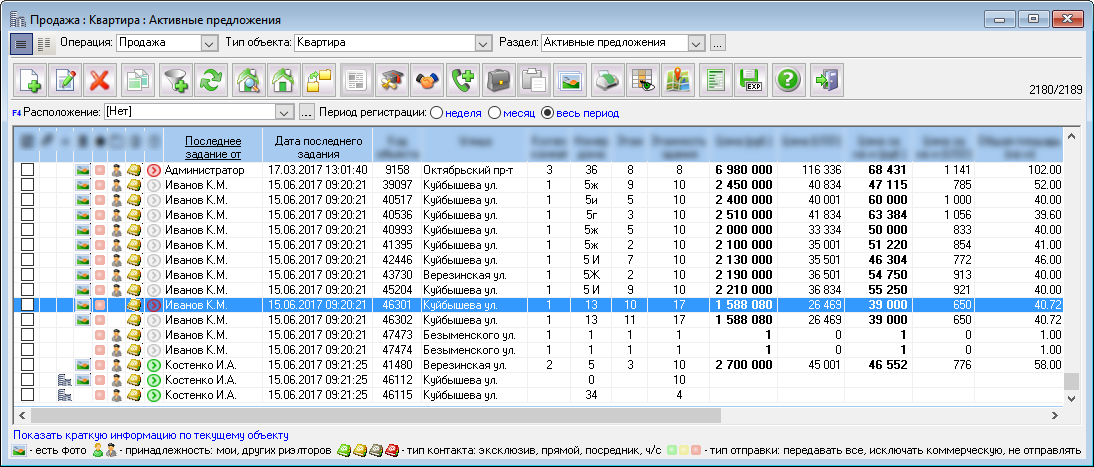Screen dimensions: 1094x467
Task: Open the Расположение dropdown
Action: (285, 112)
